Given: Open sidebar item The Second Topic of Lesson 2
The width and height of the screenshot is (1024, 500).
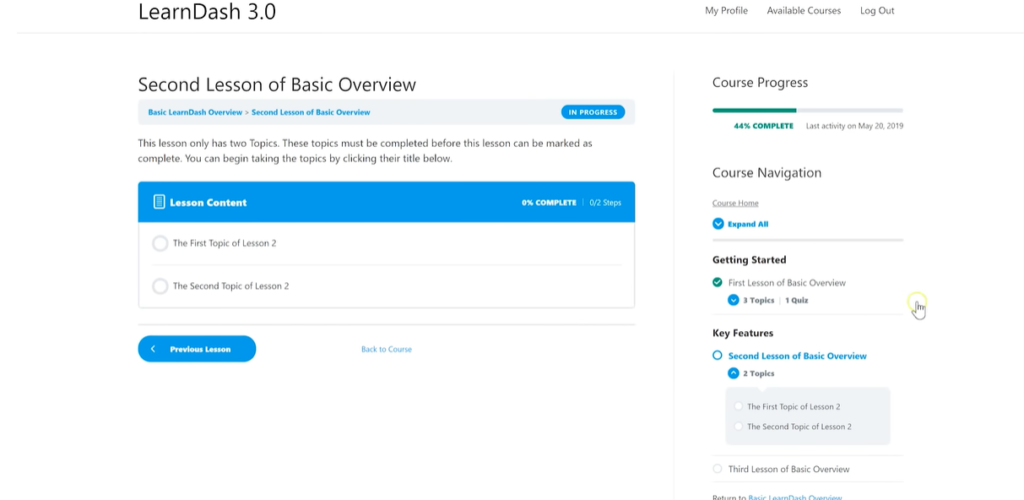Looking at the screenshot, I should click(x=799, y=427).
